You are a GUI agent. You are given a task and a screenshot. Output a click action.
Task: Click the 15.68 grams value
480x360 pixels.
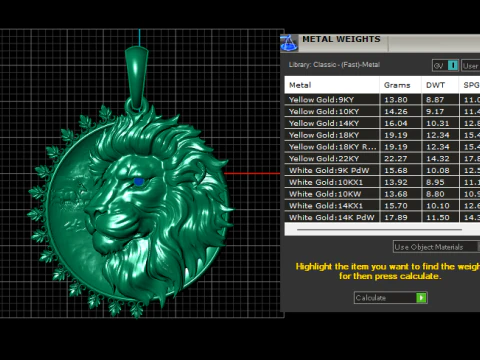point(396,170)
